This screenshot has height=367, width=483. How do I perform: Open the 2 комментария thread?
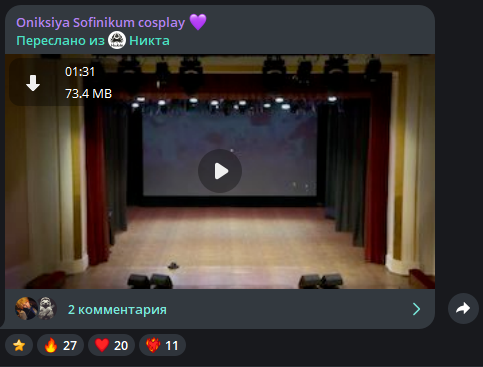point(117,309)
